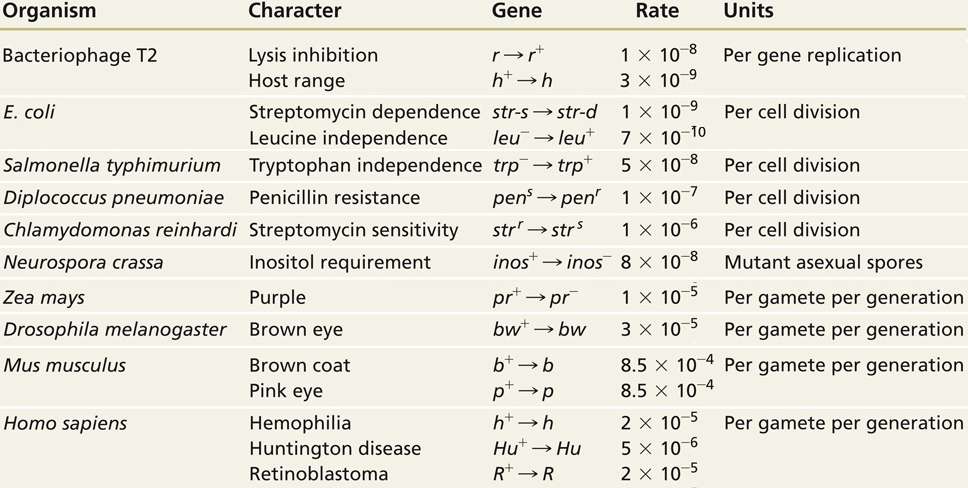Select the Bacteriophage T2 organism cell
The image size is (968, 488).
click(69, 56)
